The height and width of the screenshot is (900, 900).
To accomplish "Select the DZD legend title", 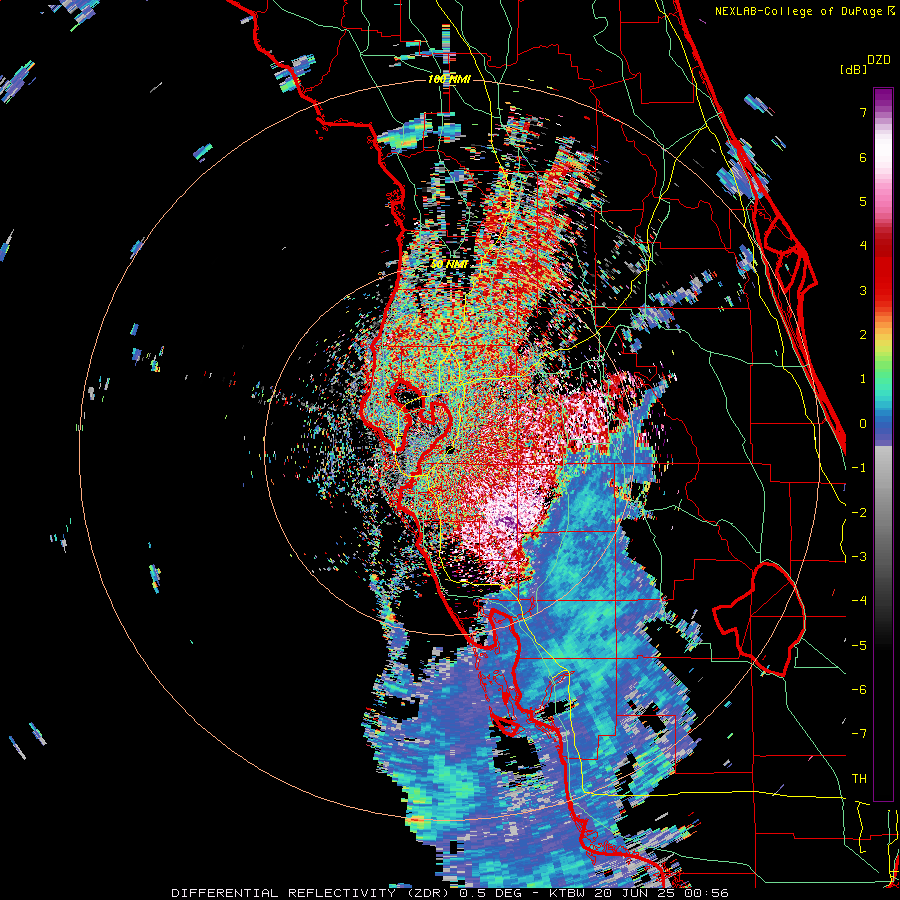I will click(879, 60).
